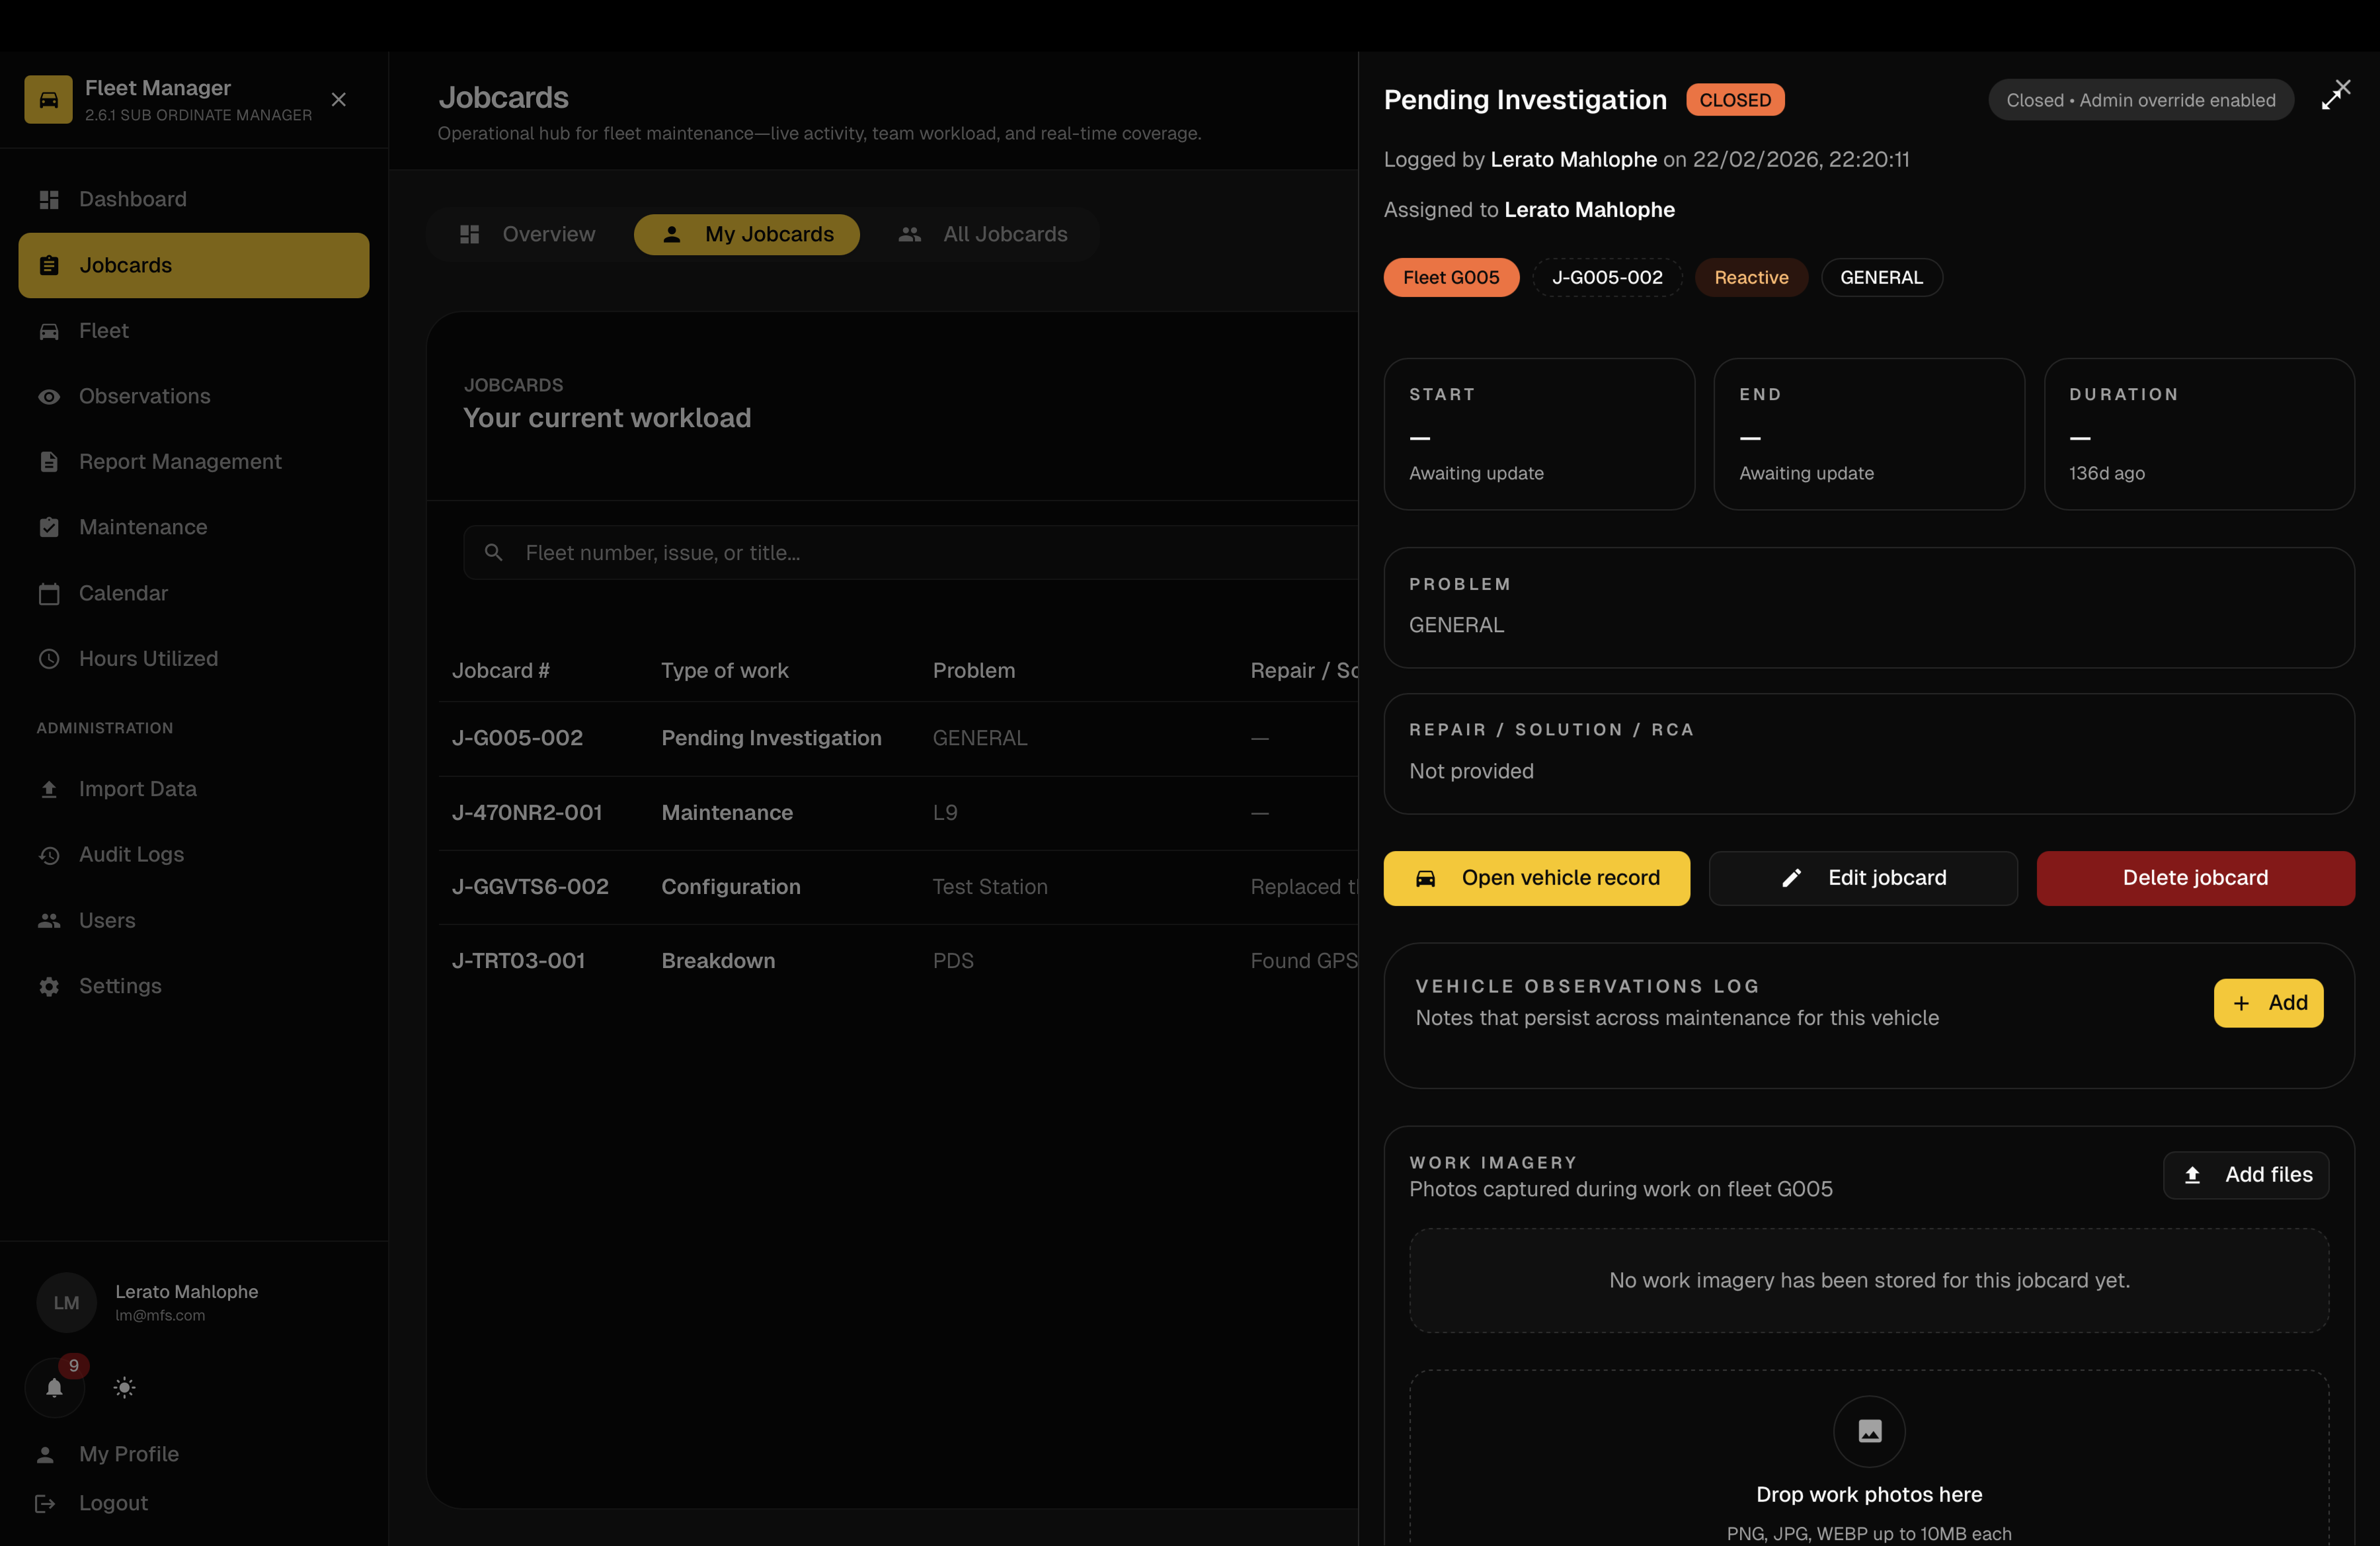Screen dimensions: 2380x1546
Task: Click the notifications bell icon
Action: pos(55,1387)
